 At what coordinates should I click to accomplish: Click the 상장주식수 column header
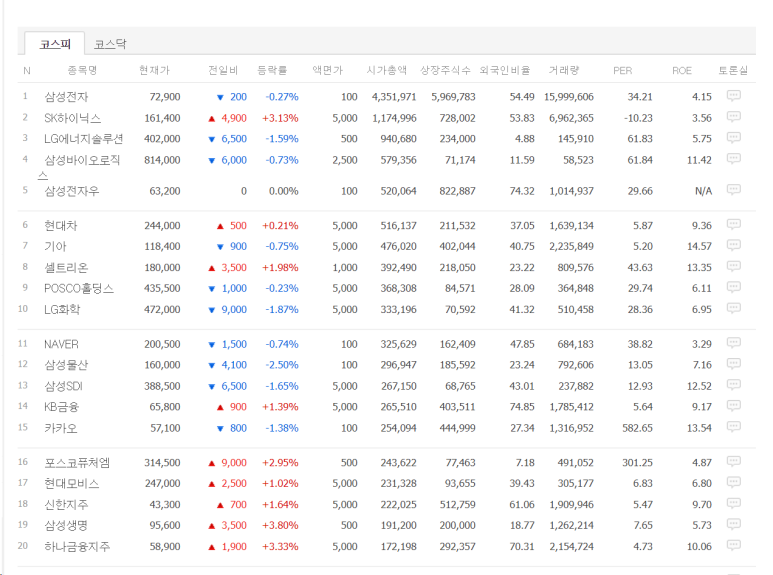point(445,70)
